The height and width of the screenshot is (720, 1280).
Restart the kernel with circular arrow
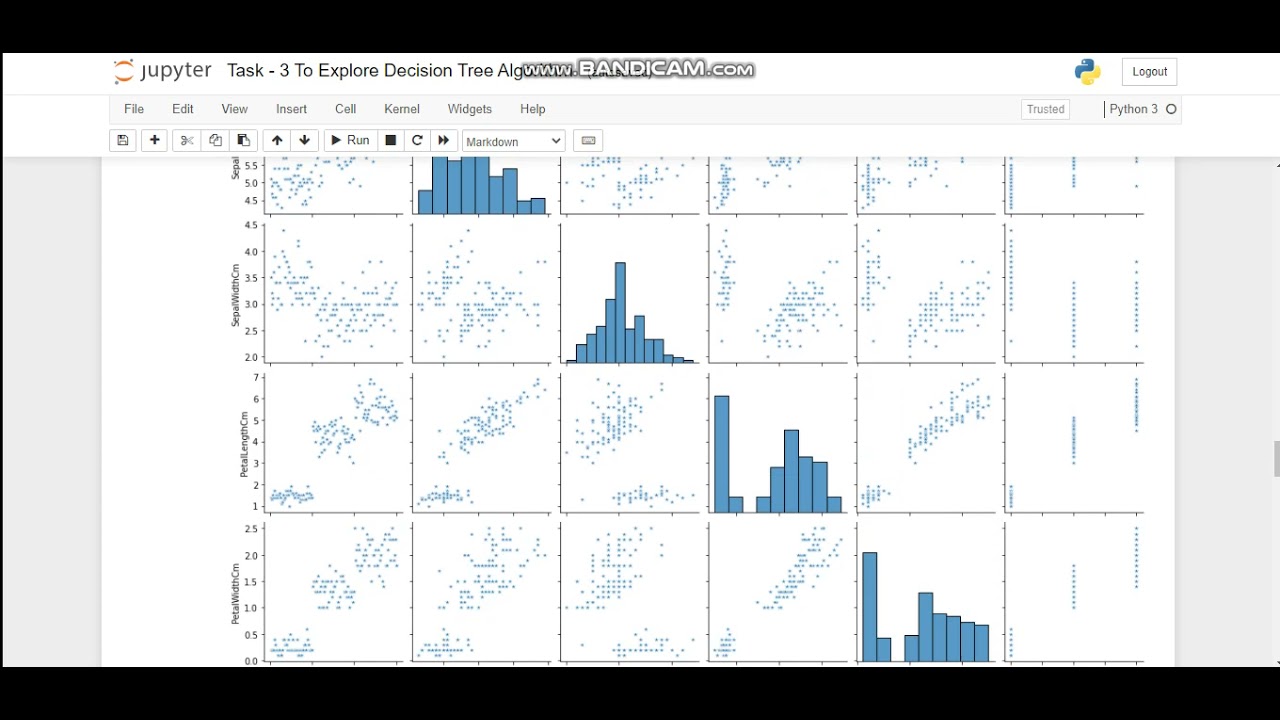(x=418, y=141)
